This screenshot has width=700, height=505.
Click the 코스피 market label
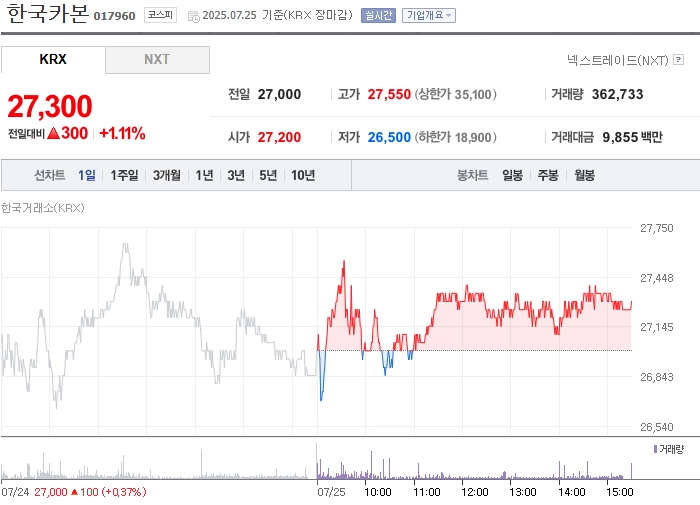click(160, 15)
